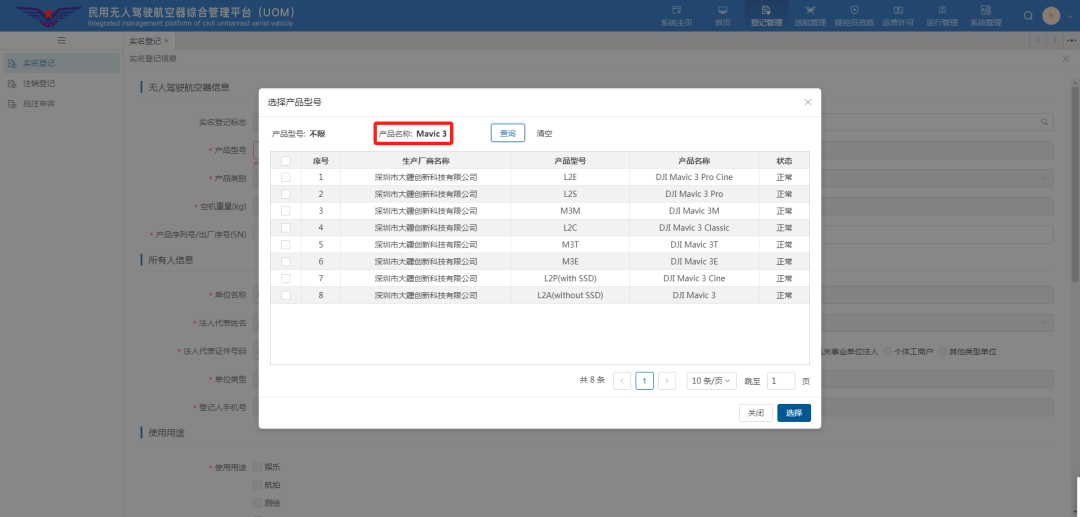Click 清空 to clear filters

(x=544, y=134)
